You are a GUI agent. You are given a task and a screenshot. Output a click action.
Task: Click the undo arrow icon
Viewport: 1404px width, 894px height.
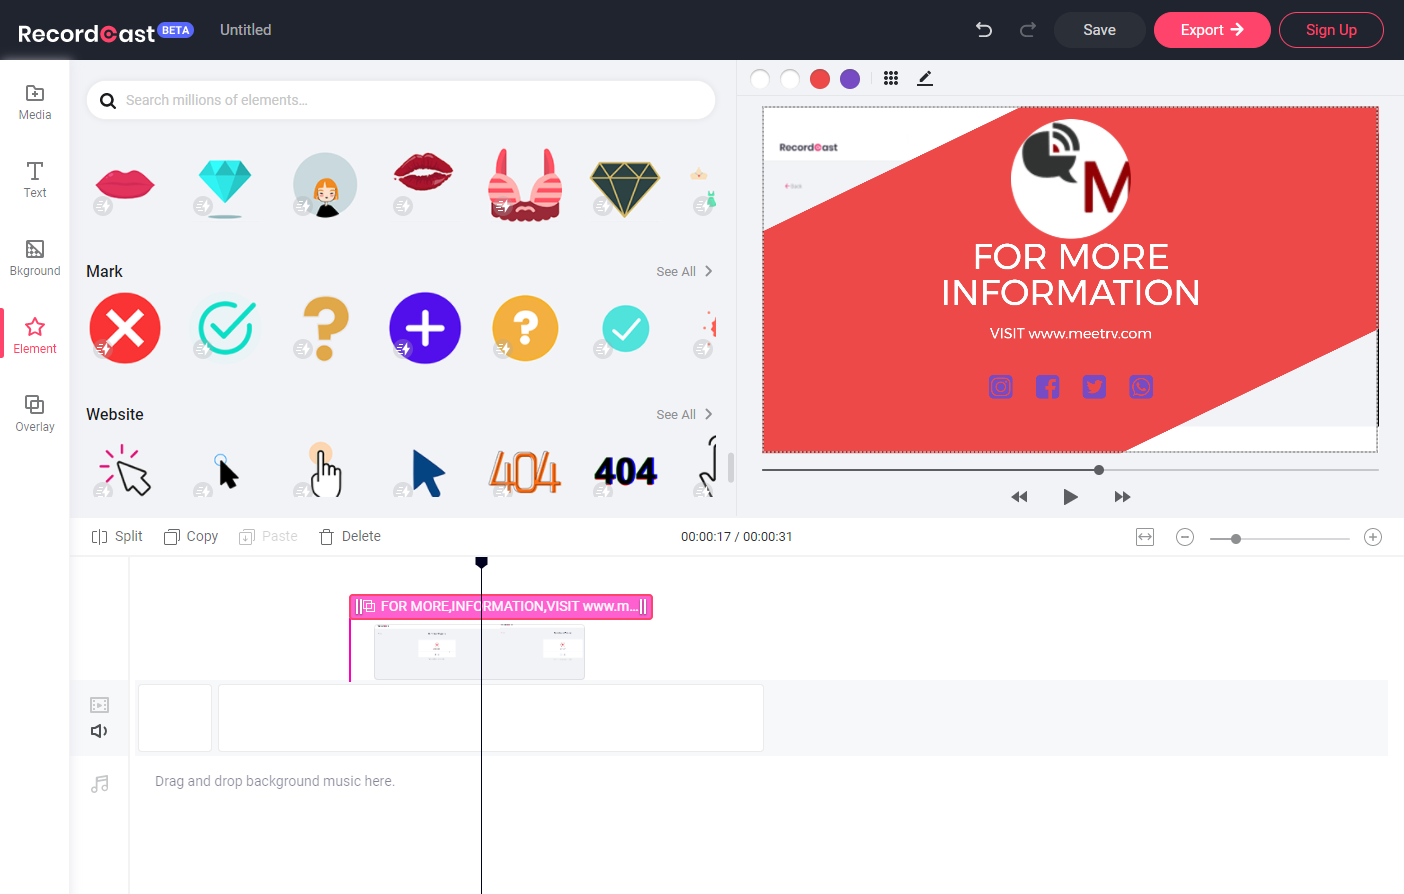(x=984, y=30)
